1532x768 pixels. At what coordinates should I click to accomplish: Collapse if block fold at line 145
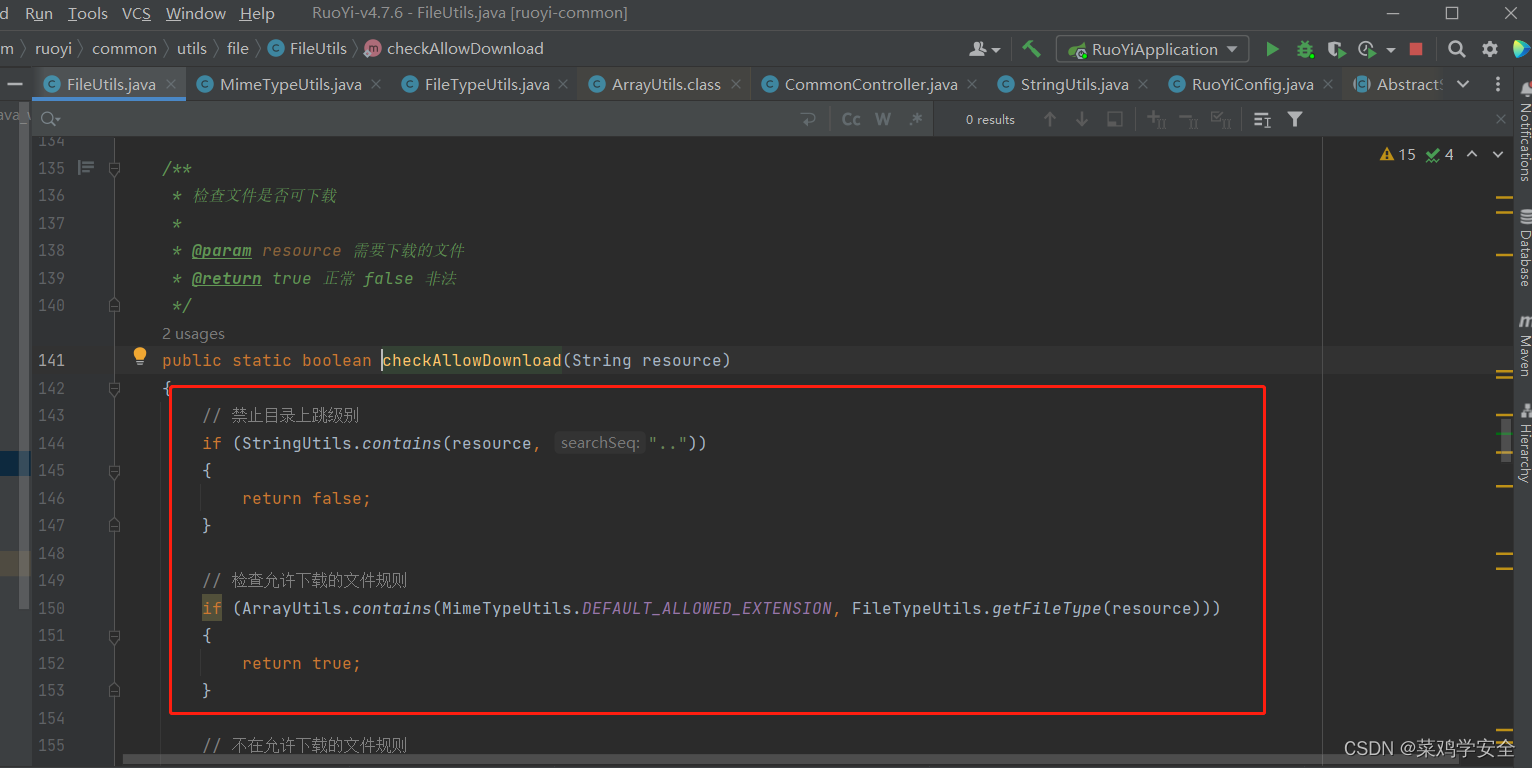coord(114,471)
